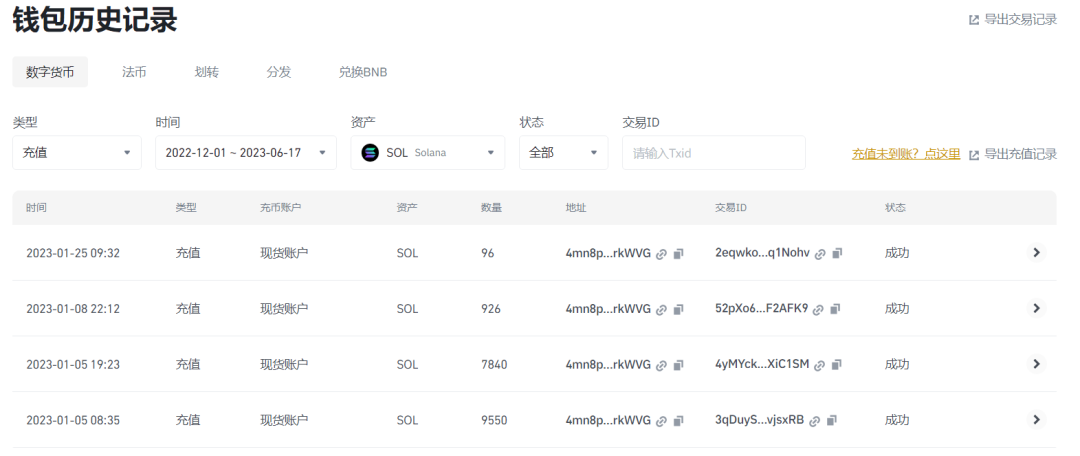1080x456 pixels.
Task: Click address 4mn8p...rkWVG in 96 SOL row
Action: click(608, 253)
